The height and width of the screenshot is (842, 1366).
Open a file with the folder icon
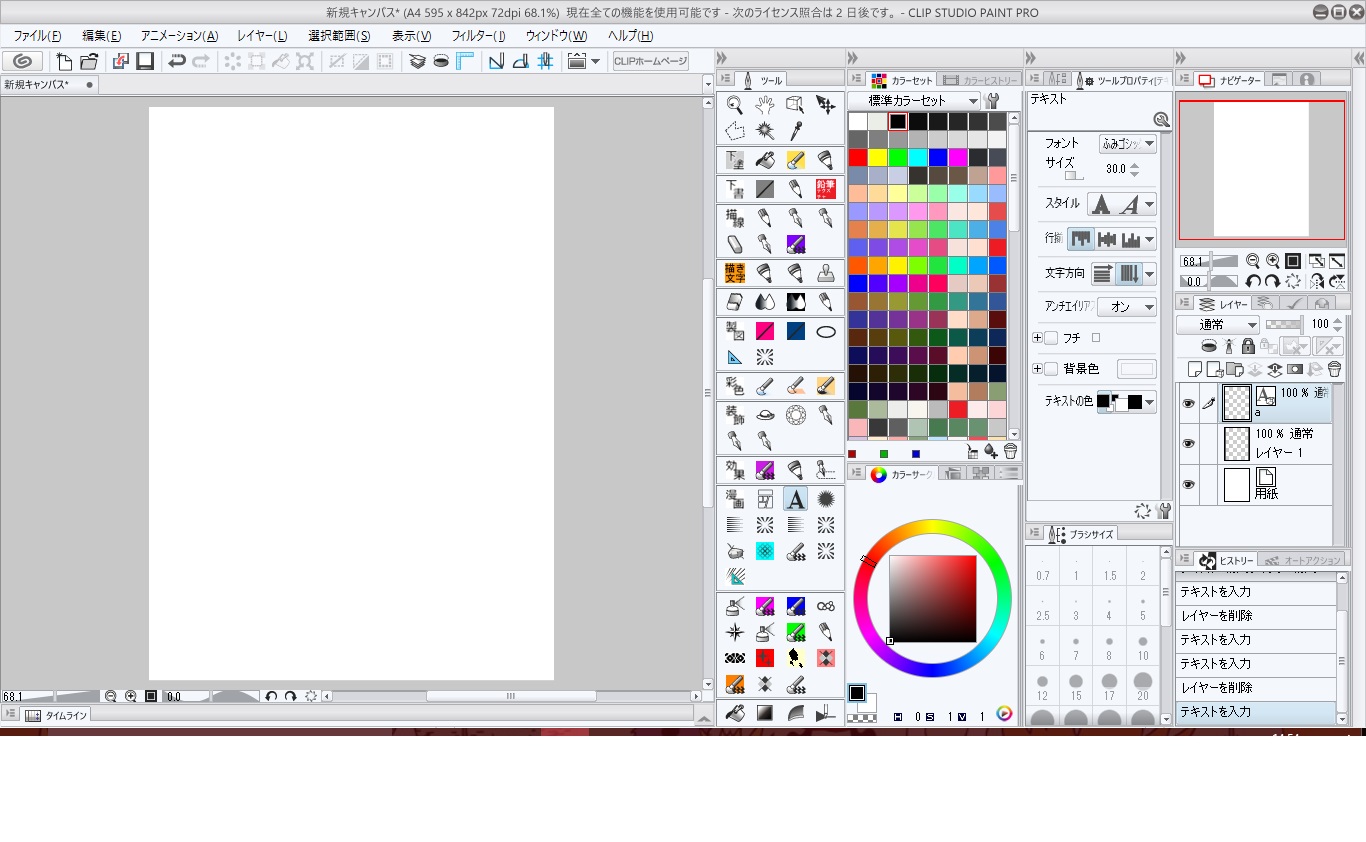(89, 62)
